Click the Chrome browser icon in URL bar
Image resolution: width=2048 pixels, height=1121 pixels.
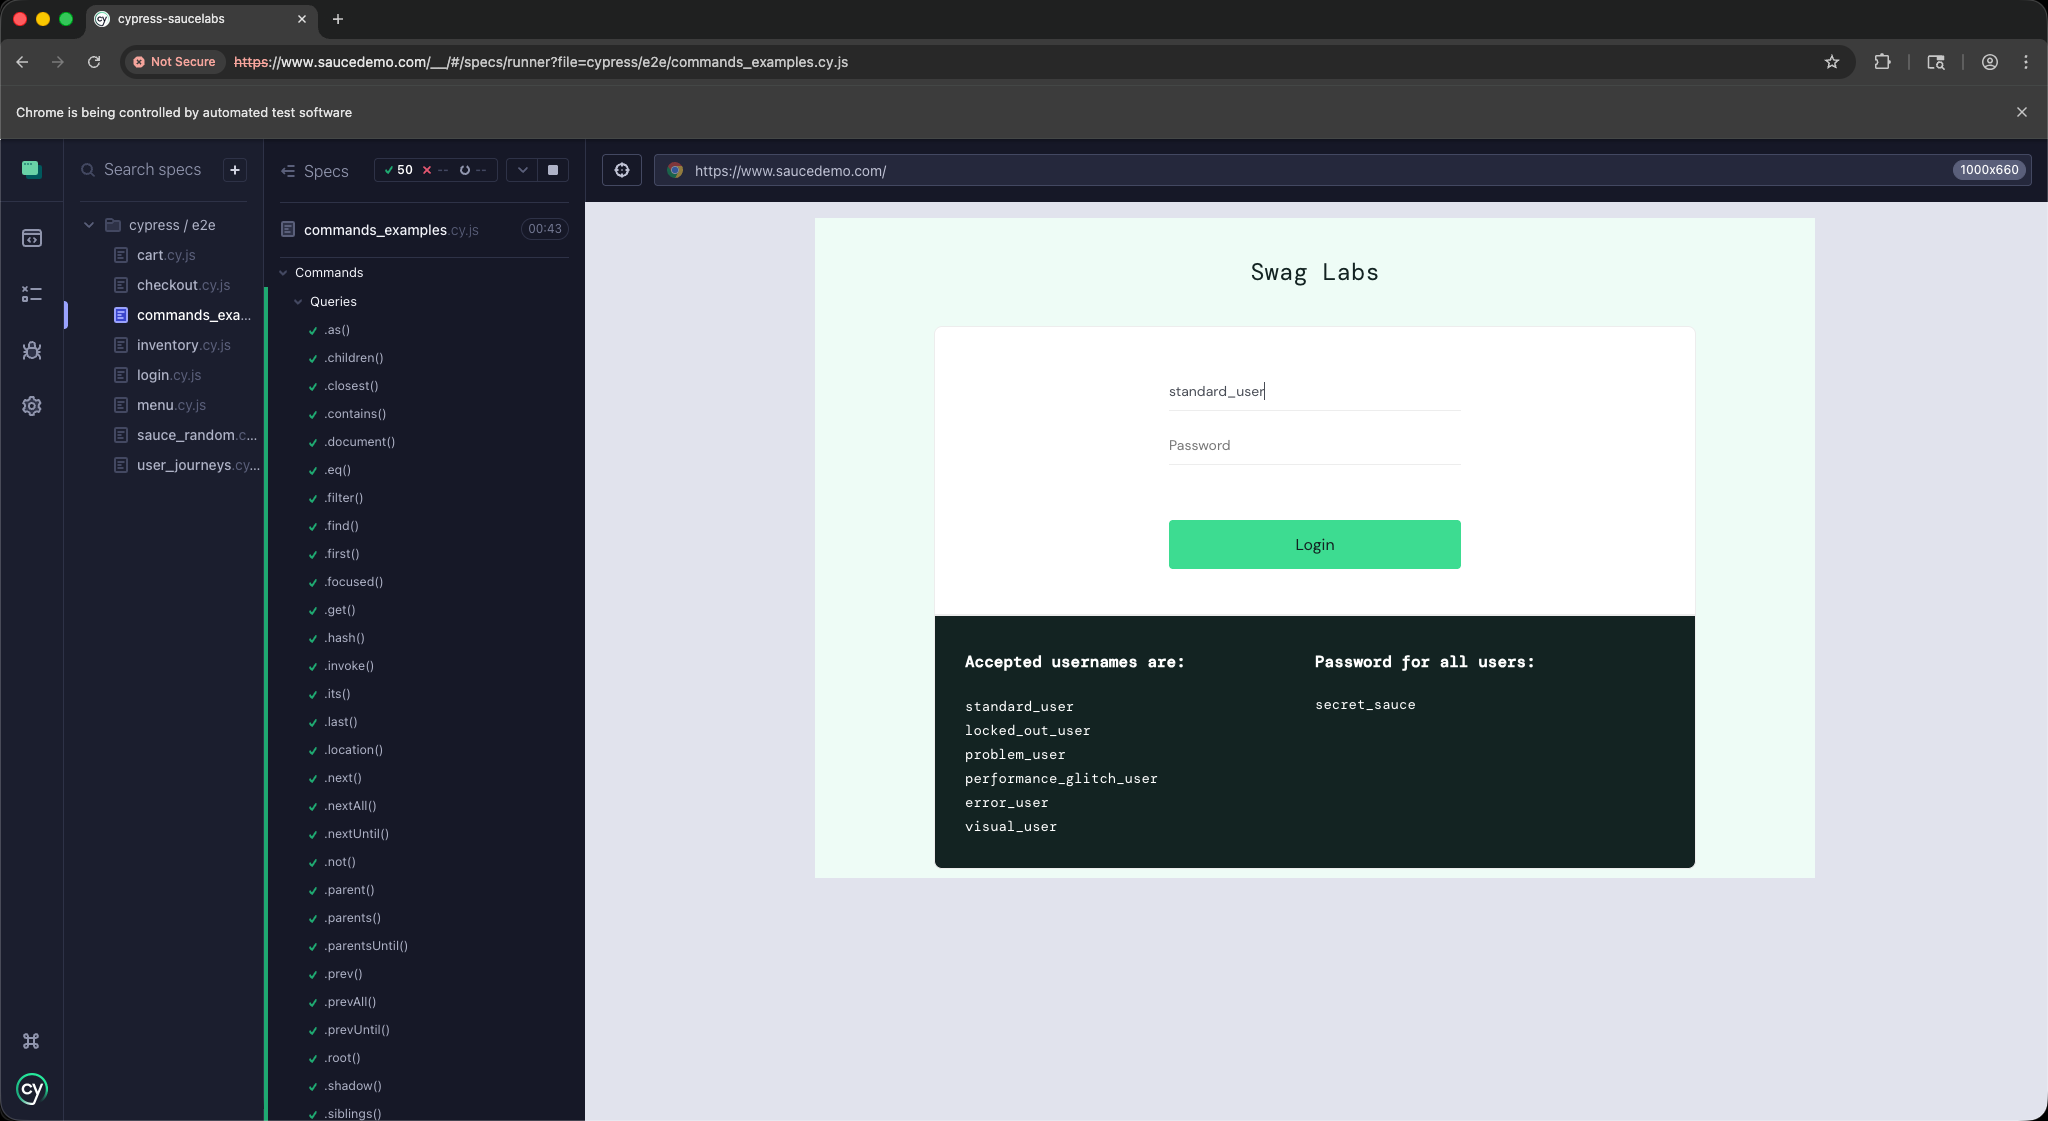674,170
